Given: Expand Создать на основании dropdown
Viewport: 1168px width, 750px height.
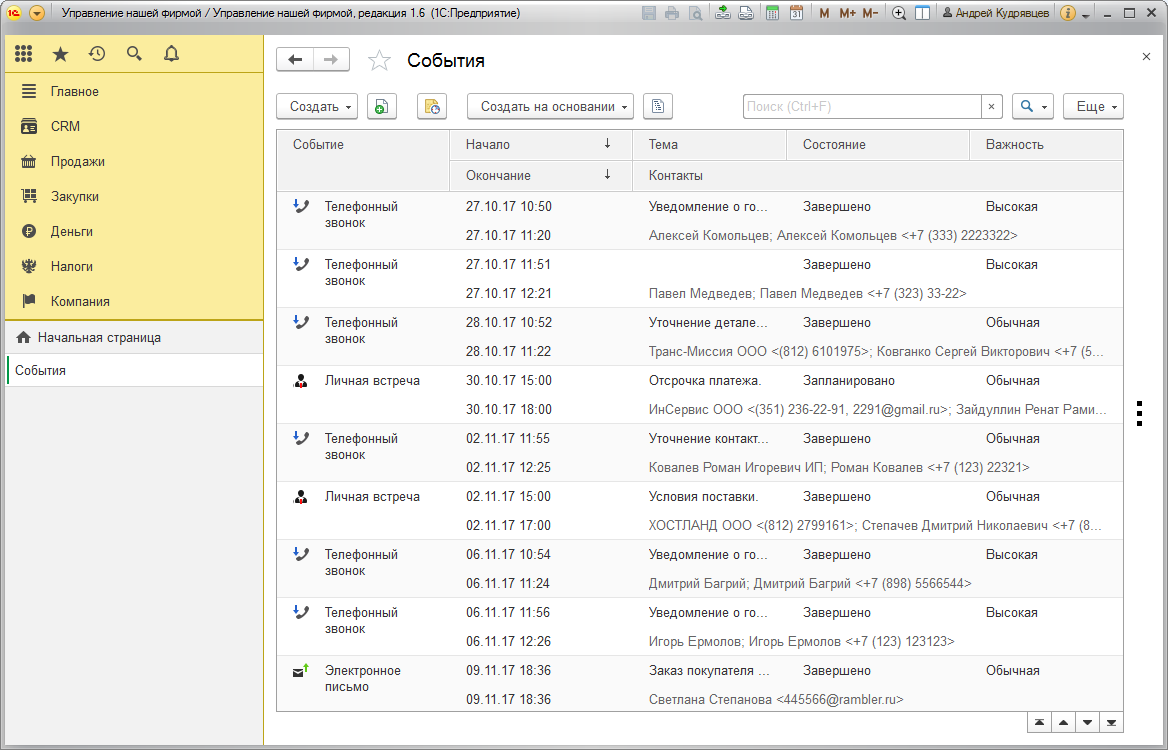Looking at the screenshot, I should [x=550, y=107].
